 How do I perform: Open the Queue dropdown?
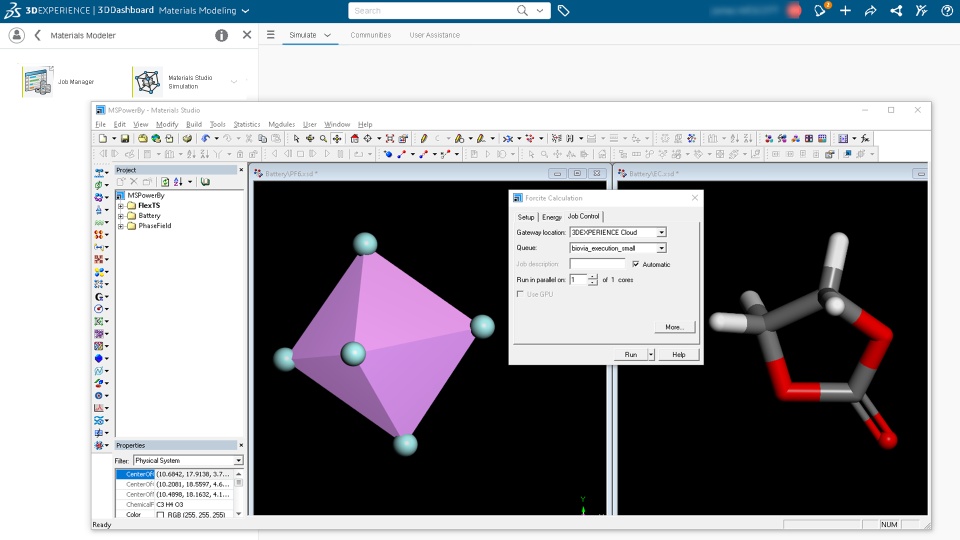coord(661,249)
